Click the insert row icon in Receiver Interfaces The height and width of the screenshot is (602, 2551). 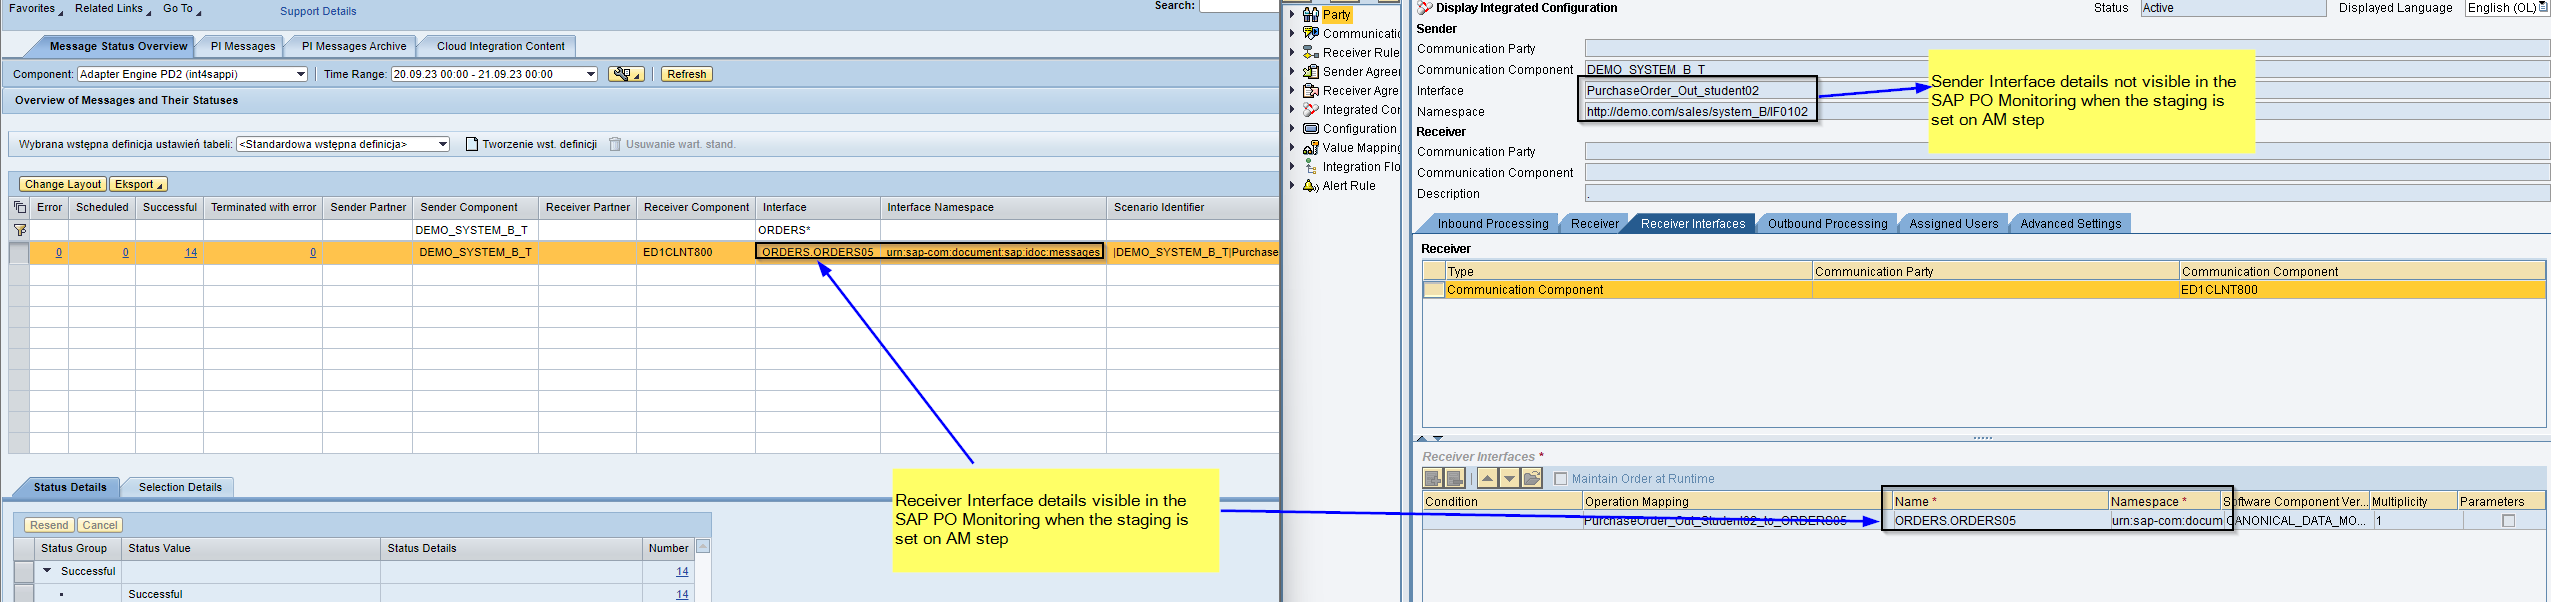point(1433,479)
